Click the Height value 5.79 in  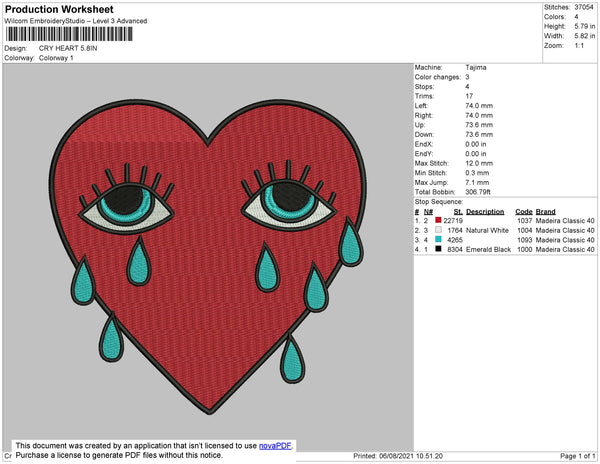584,26
